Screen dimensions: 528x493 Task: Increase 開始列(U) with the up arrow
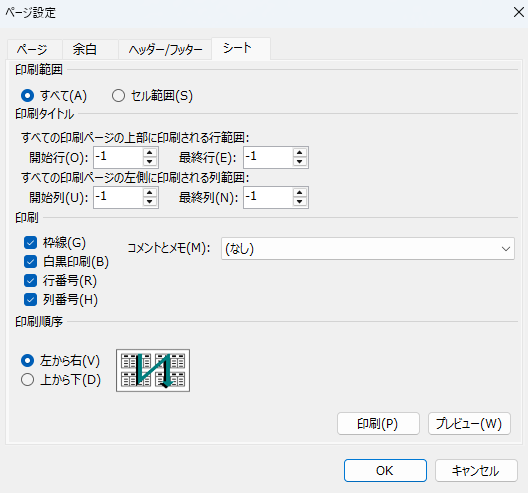tap(150, 193)
